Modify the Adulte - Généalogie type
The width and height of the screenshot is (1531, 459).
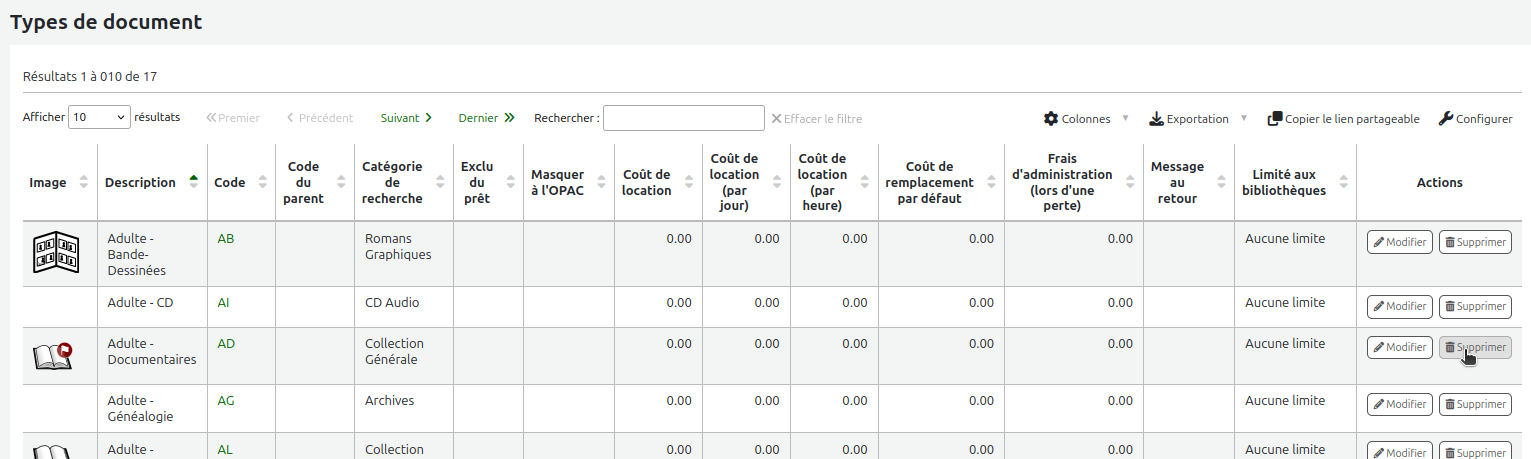[1400, 404]
